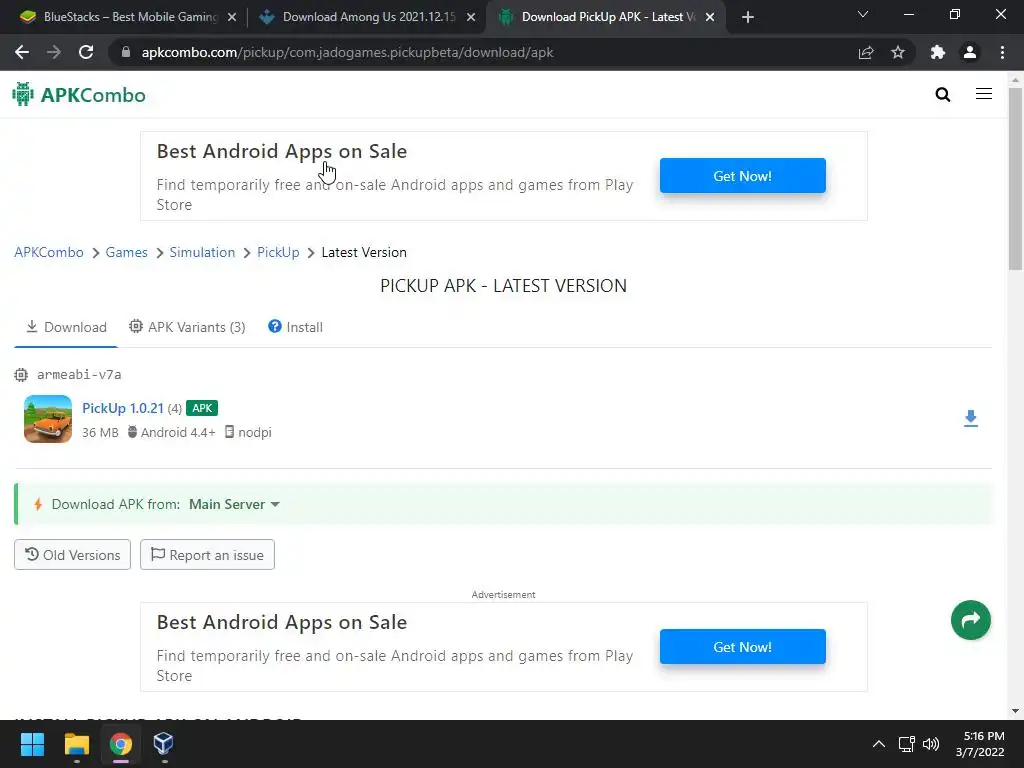
Task: Share this page via address bar icon
Action: (x=866, y=52)
